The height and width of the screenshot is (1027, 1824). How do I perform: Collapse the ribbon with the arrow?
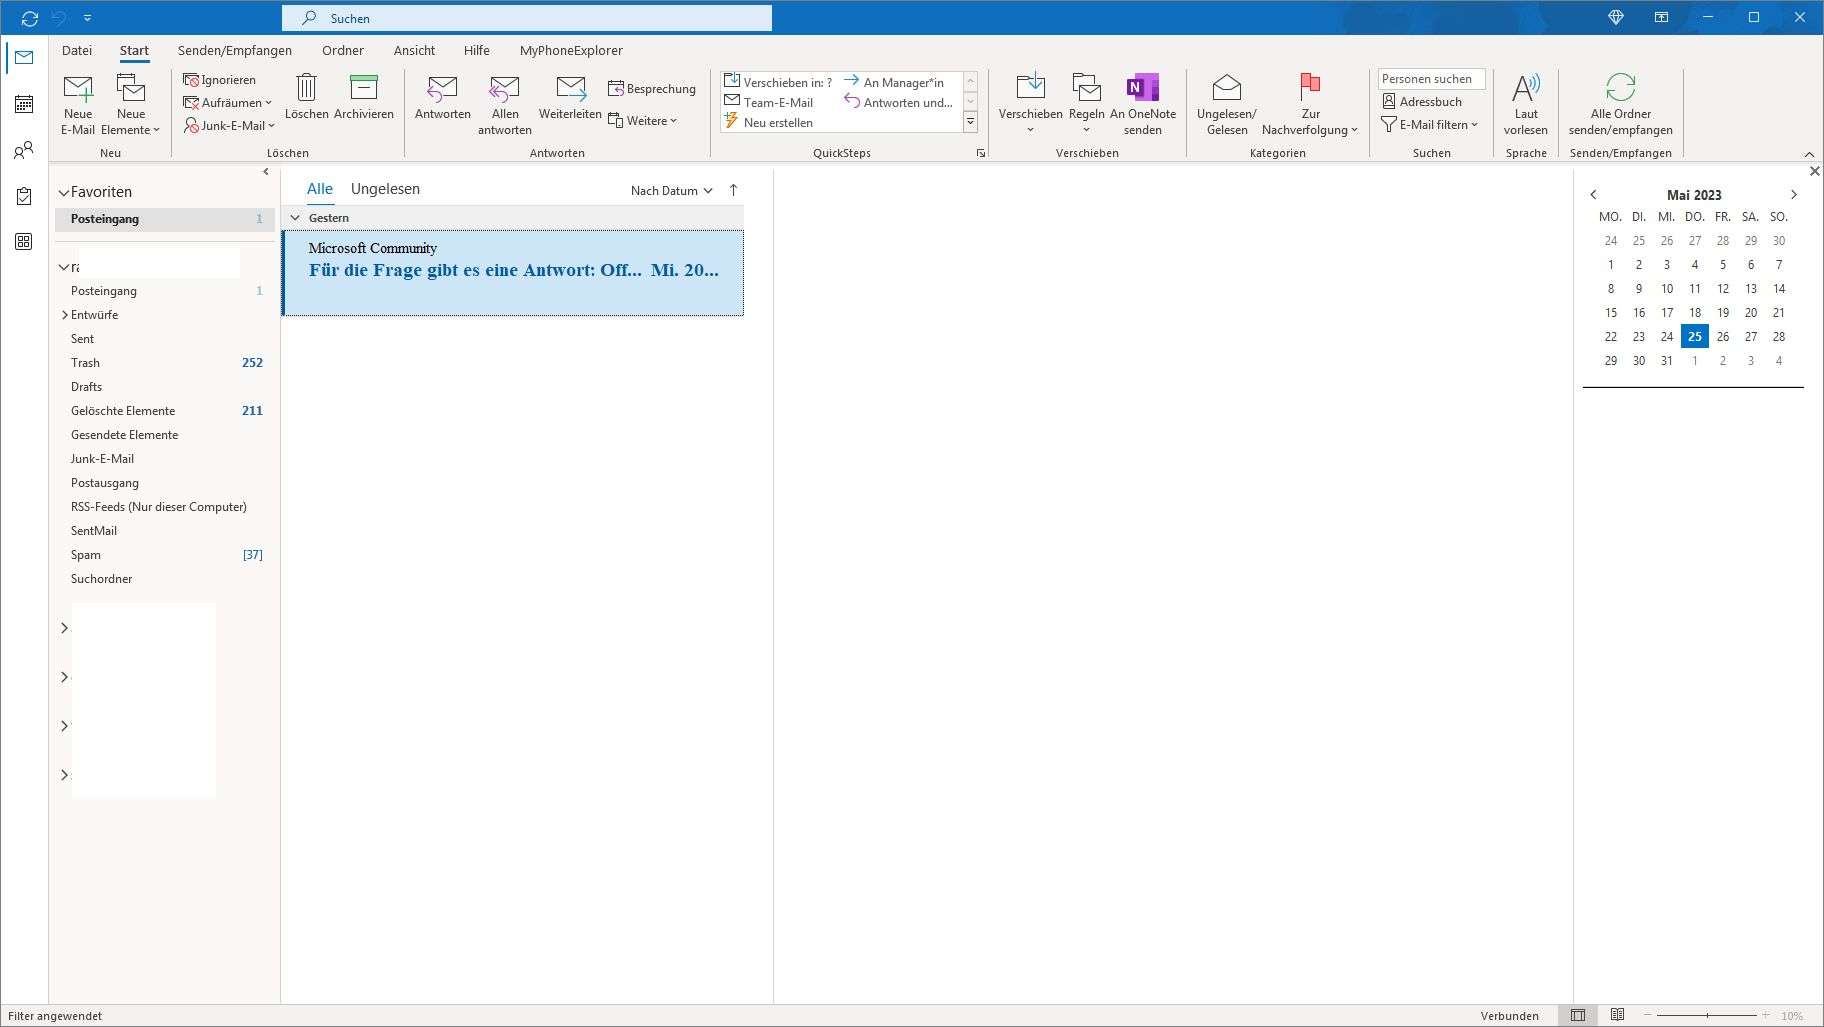[1809, 154]
